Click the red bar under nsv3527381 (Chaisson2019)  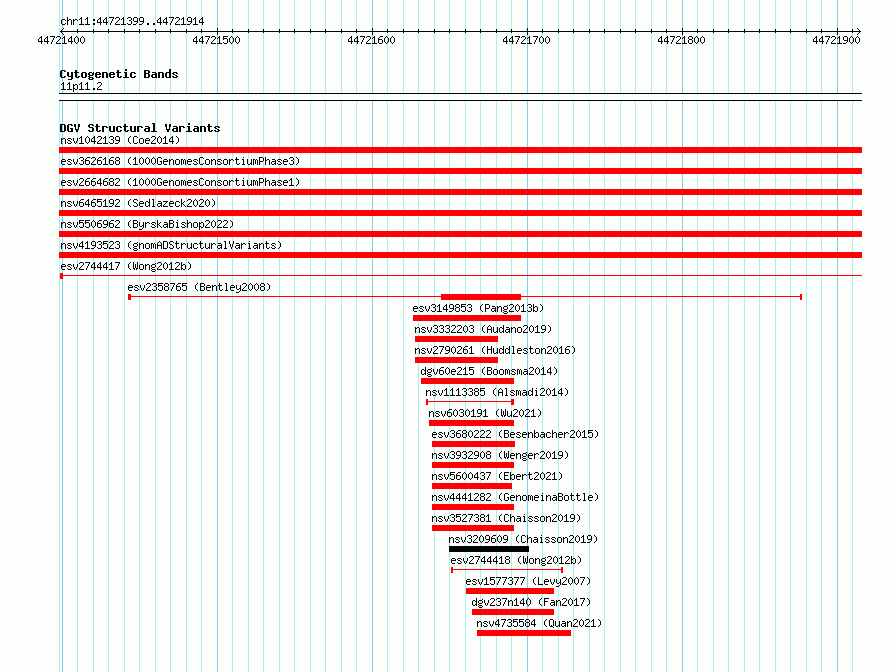473,528
